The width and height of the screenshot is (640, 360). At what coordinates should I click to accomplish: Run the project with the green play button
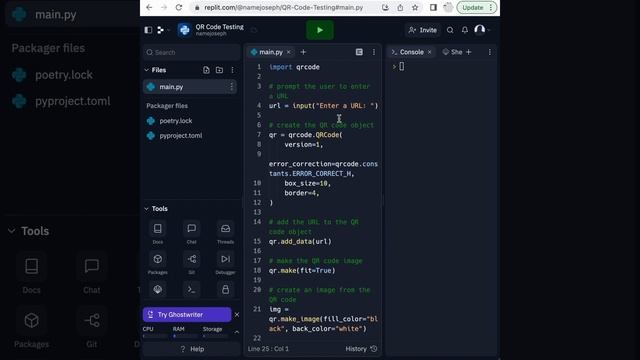tap(320, 30)
